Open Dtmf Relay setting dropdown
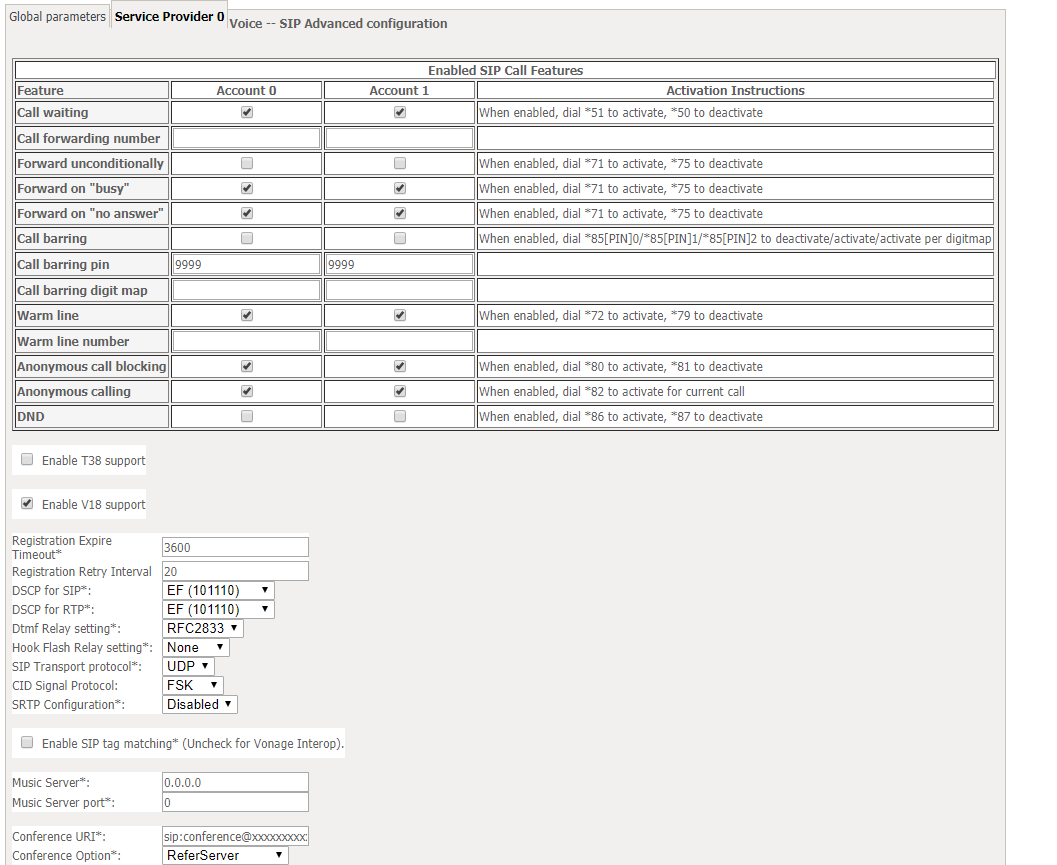This screenshot has width=1057, height=865. coord(203,628)
